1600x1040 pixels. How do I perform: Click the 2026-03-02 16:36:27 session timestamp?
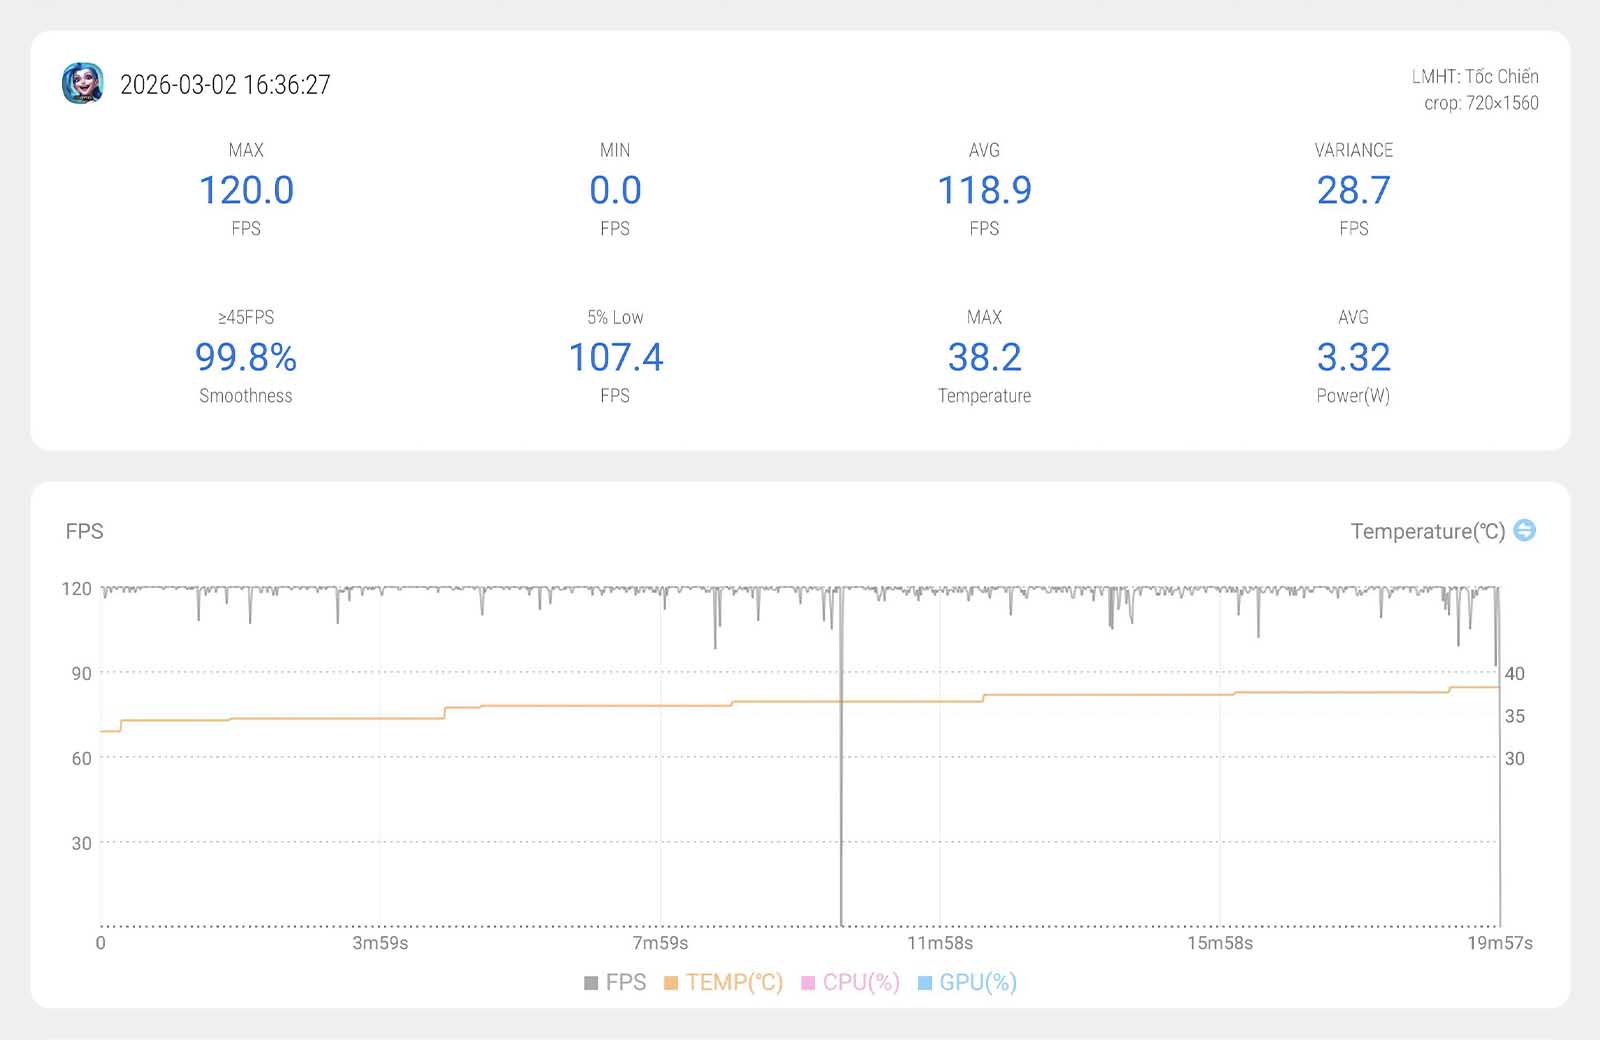click(x=225, y=85)
